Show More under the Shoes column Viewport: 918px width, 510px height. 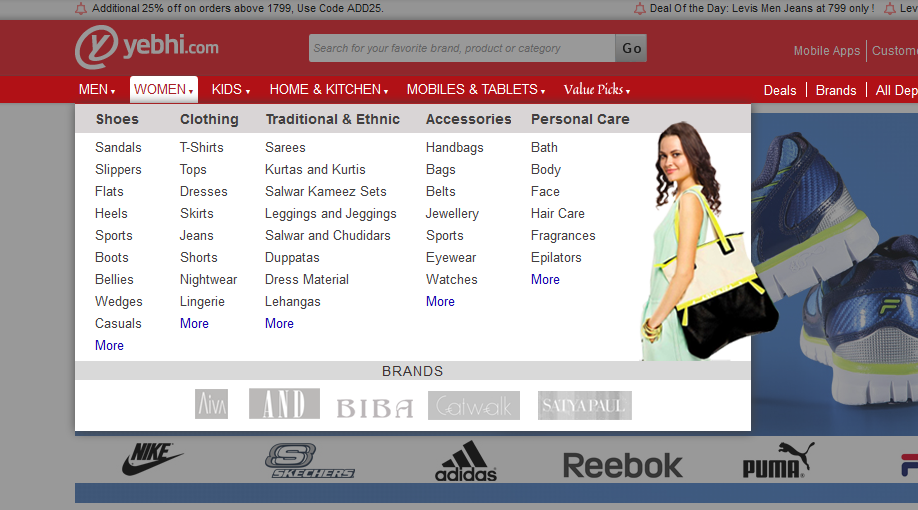(109, 345)
